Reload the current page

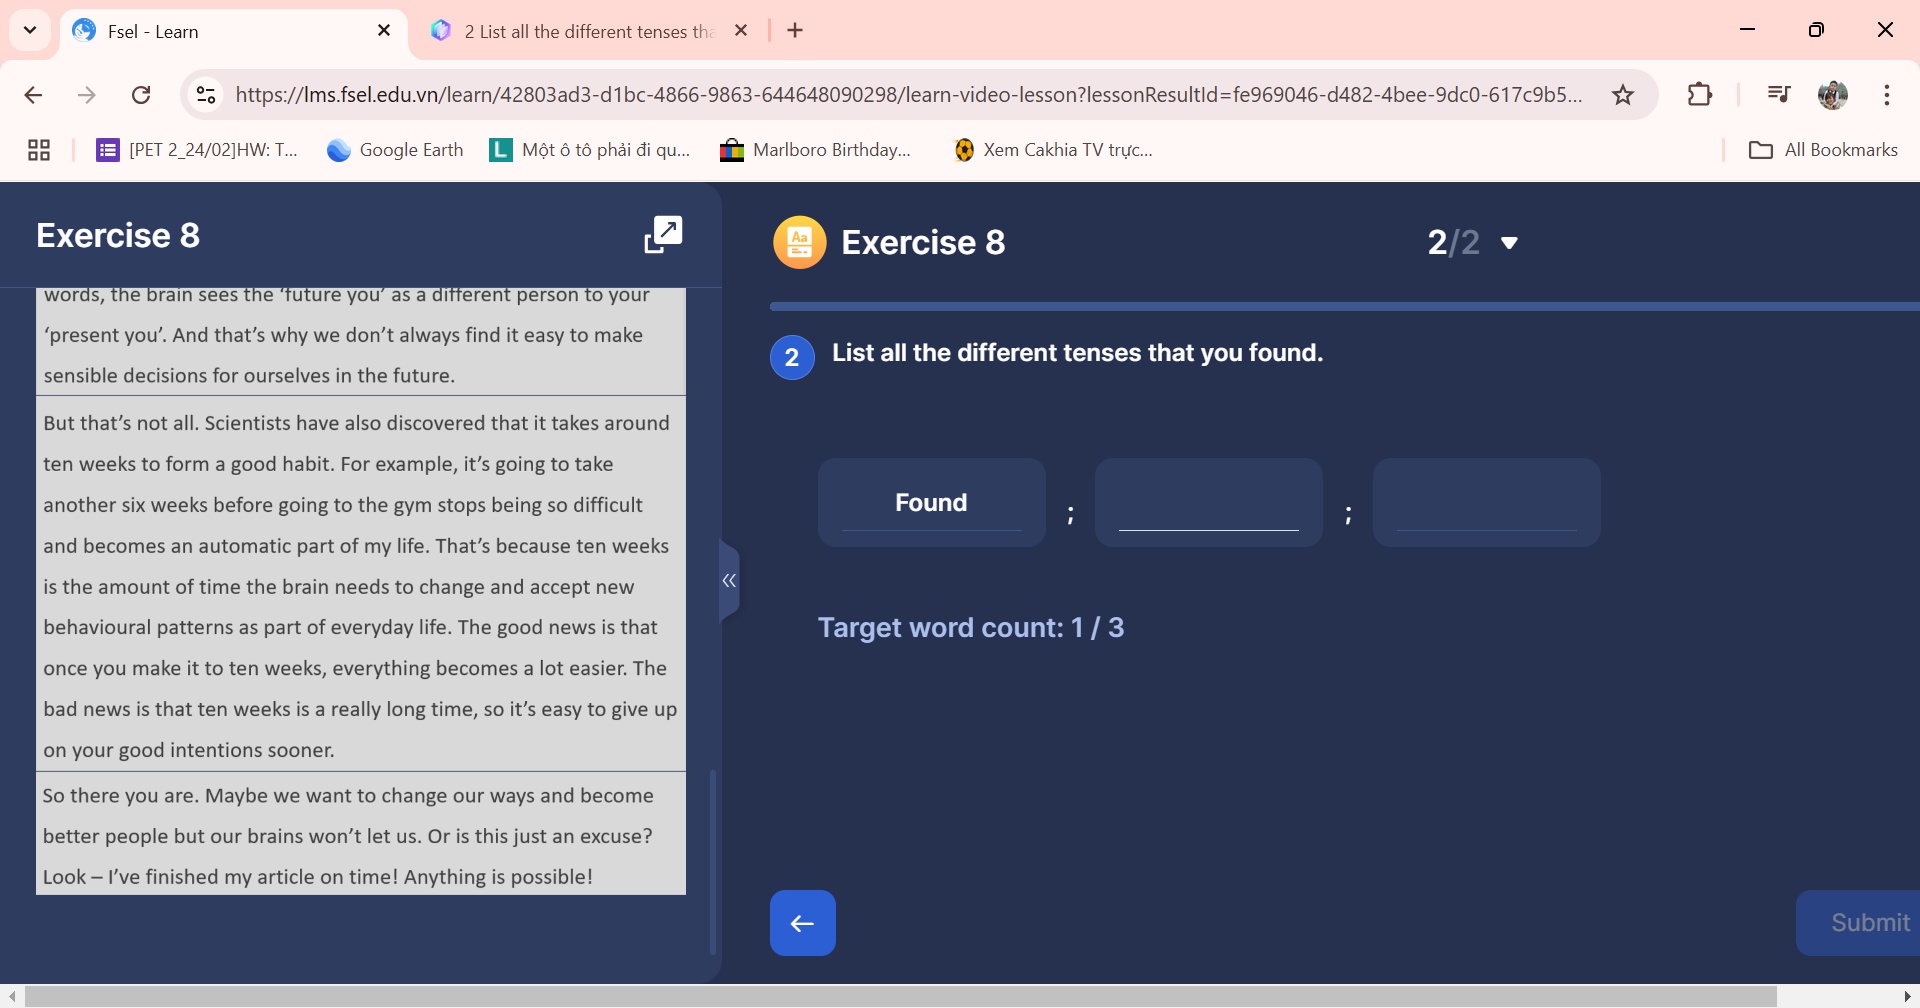(141, 94)
